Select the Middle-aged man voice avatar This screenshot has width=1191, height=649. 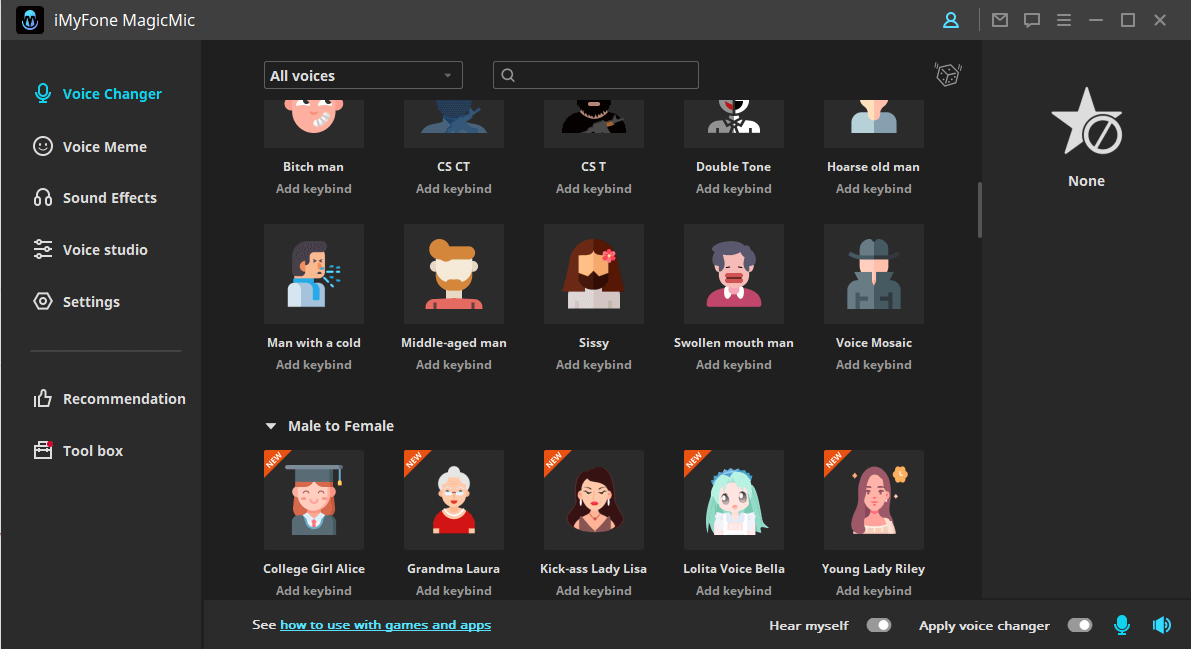[453, 274]
